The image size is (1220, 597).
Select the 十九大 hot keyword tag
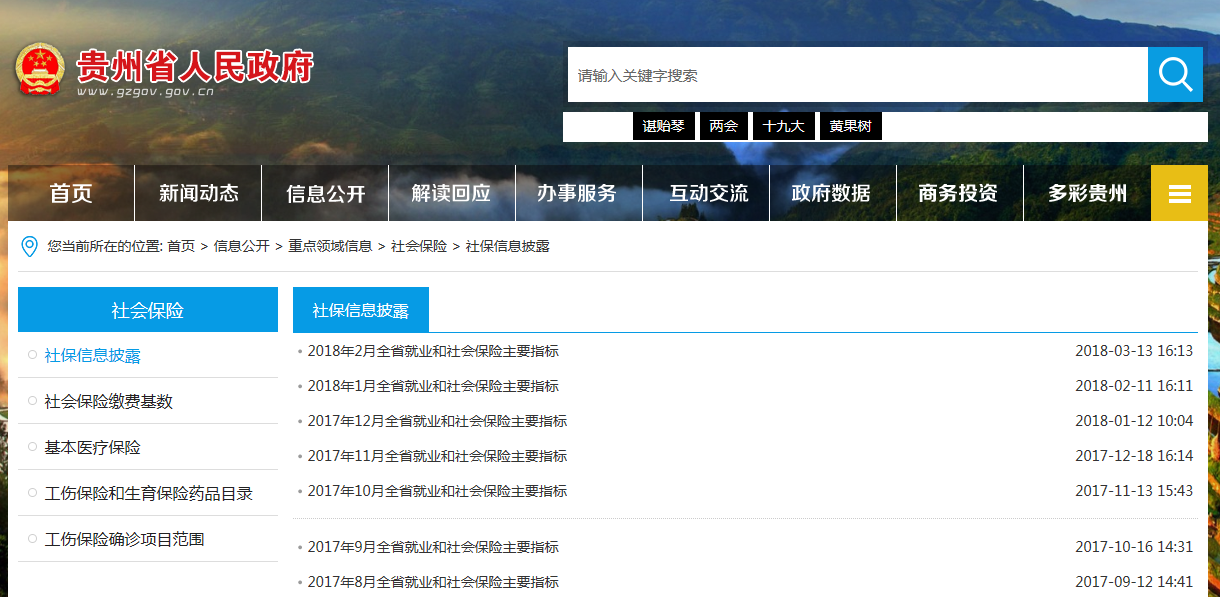pyautogui.click(x=783, y=126)
